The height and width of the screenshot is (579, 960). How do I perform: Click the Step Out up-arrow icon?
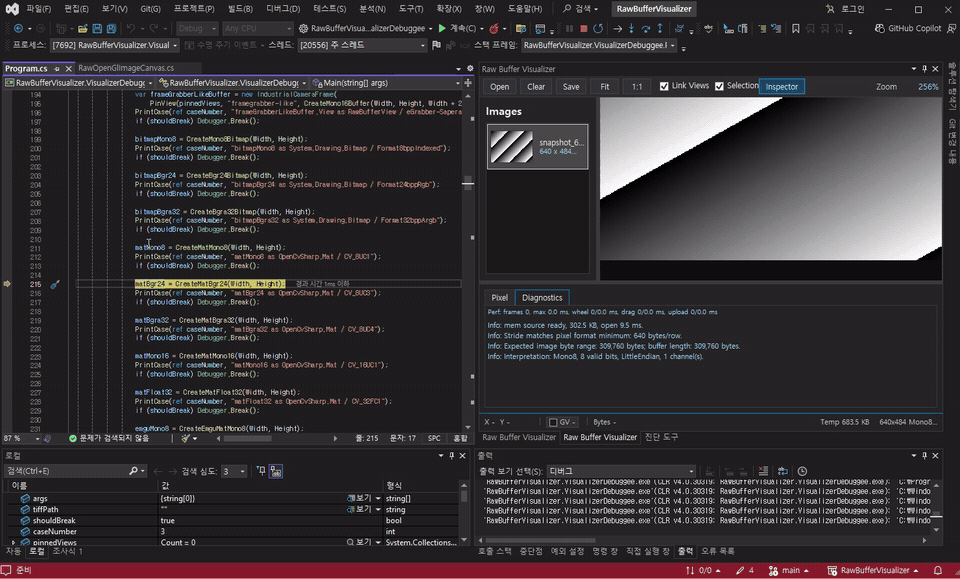pyautogui.click(x=659, y=29)
